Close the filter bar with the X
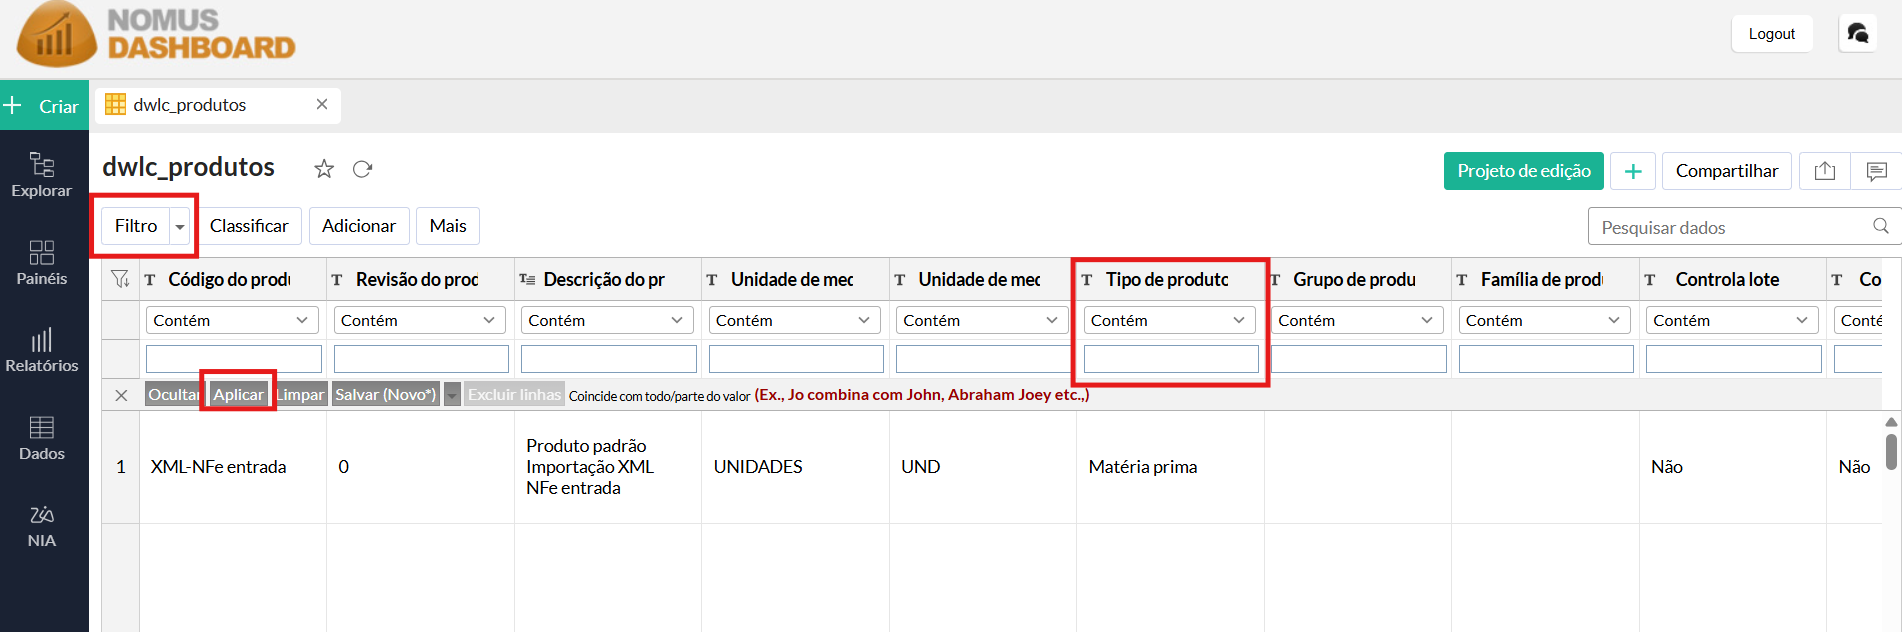The image size is (1902, 632). (x=121, y=395)
